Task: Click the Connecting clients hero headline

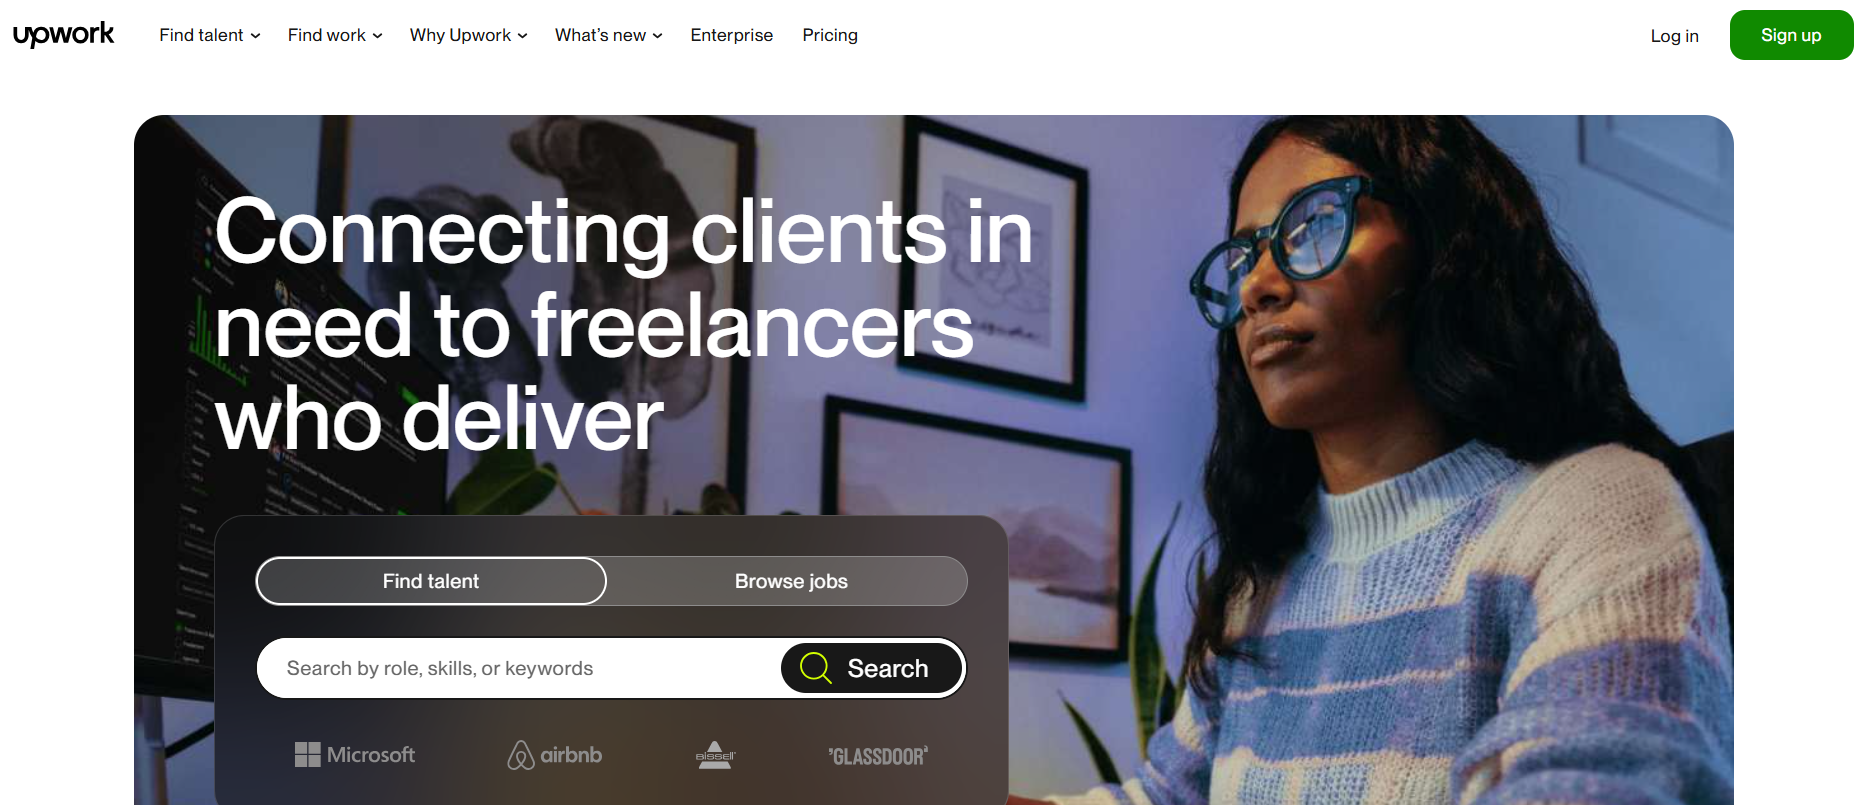Action: tap(624, 324)
